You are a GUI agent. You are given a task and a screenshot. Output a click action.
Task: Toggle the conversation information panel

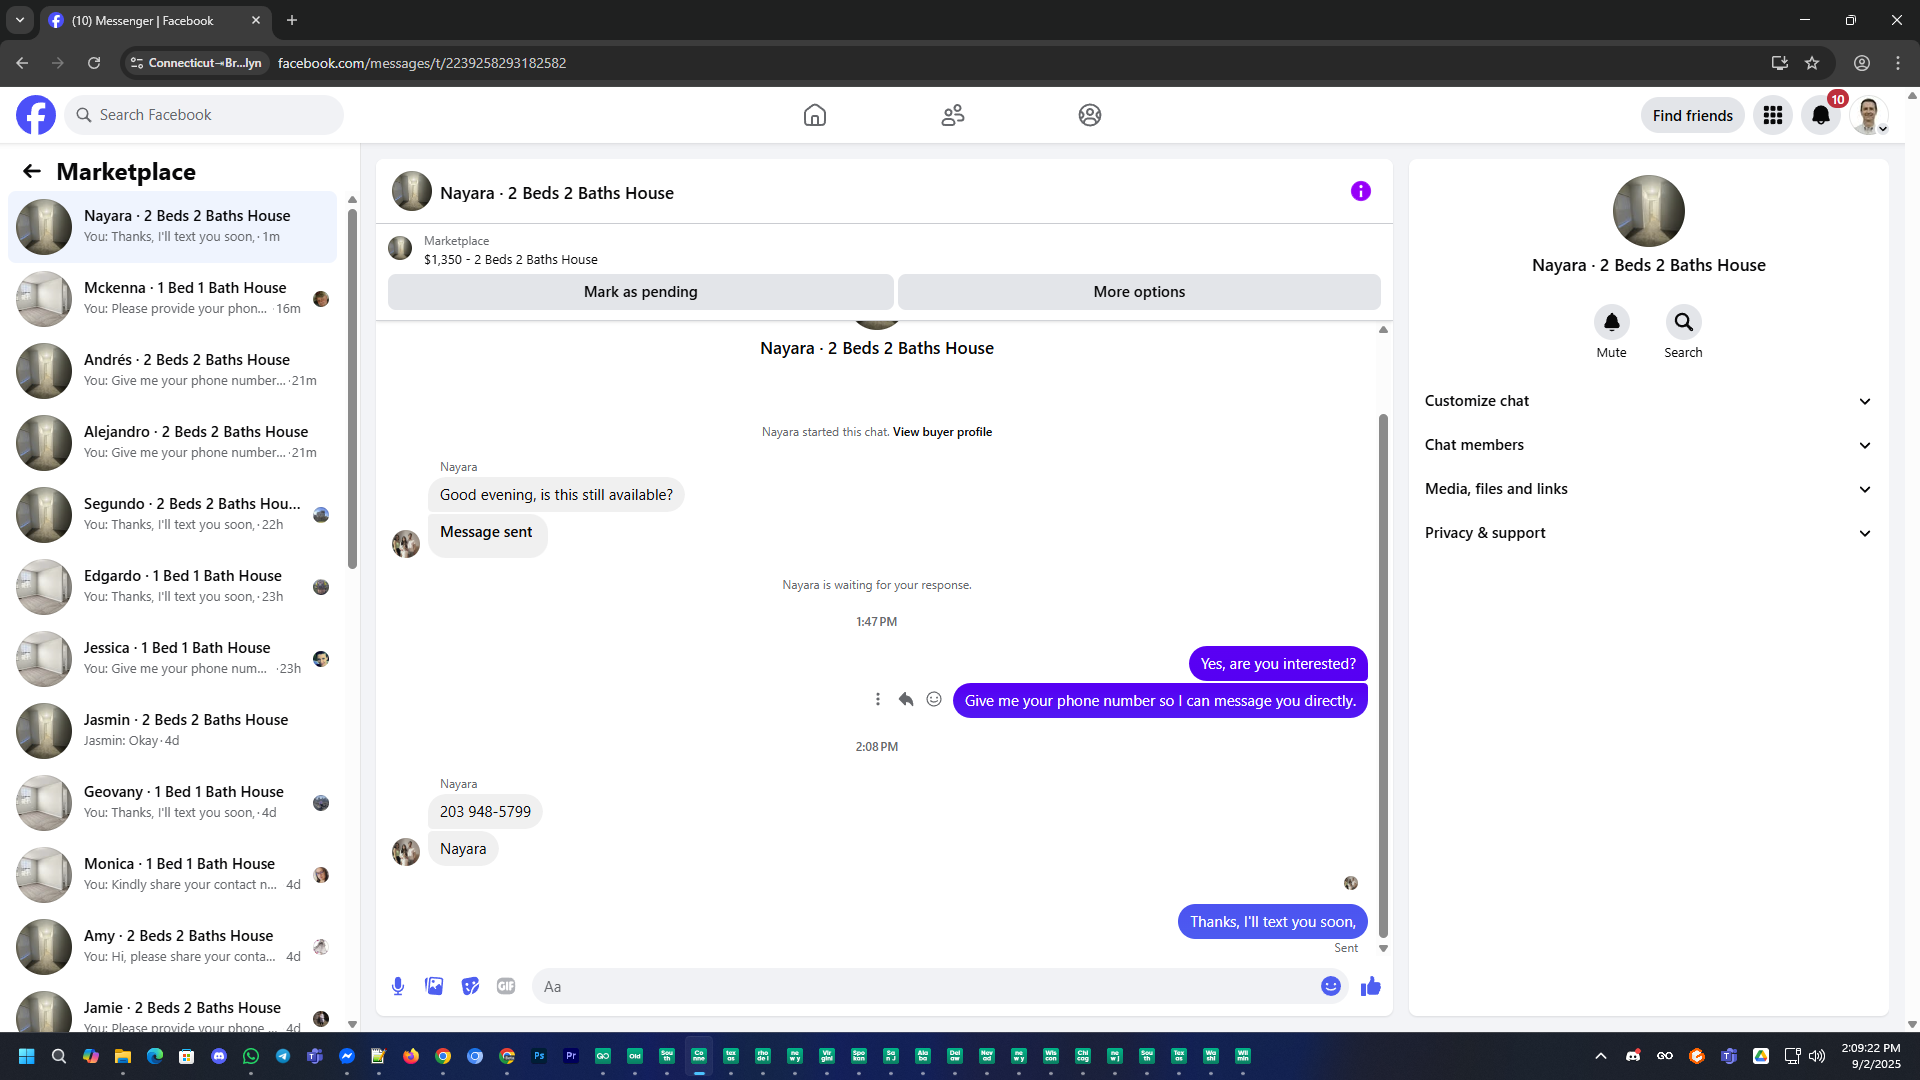tap(1360, 191)
